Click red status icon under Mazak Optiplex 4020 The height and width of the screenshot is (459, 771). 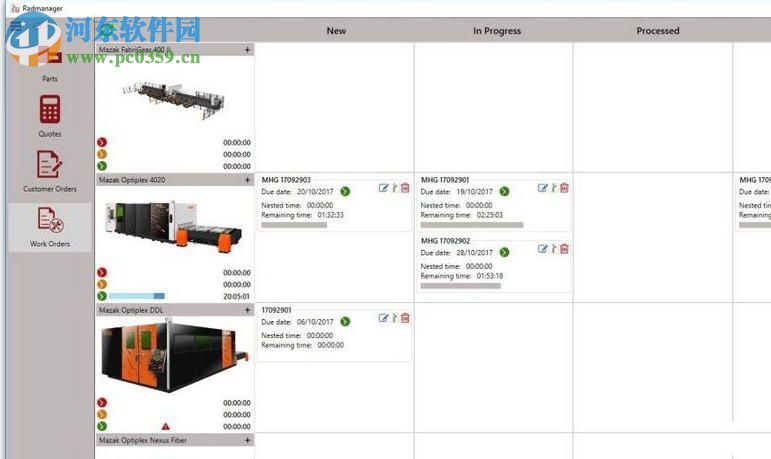[102, 273]
